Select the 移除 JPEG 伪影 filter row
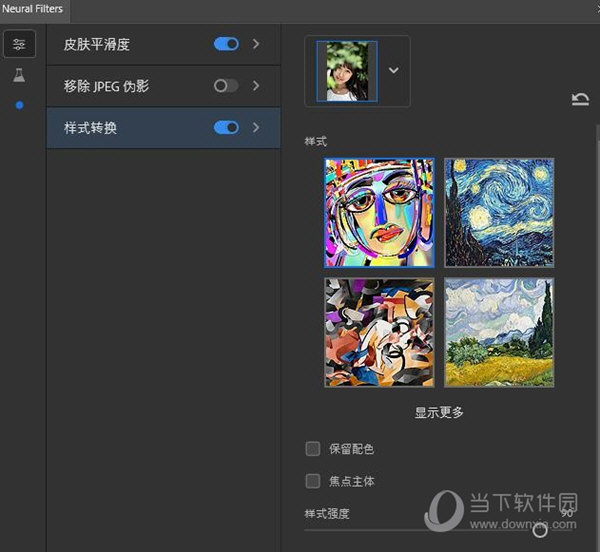This screenshot has width=600, height=552. (x=163, y=86)
